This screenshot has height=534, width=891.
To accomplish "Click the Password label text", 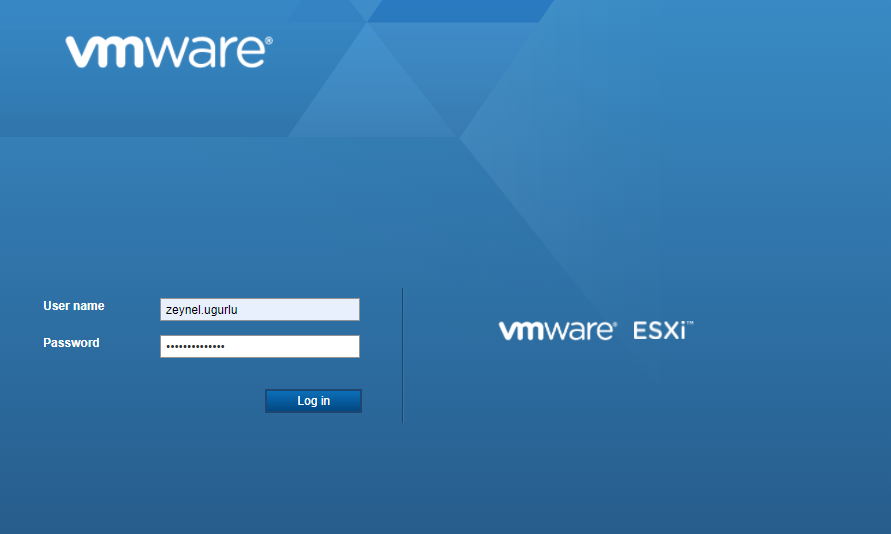I will pyautogui.click(x=71, y=343).
